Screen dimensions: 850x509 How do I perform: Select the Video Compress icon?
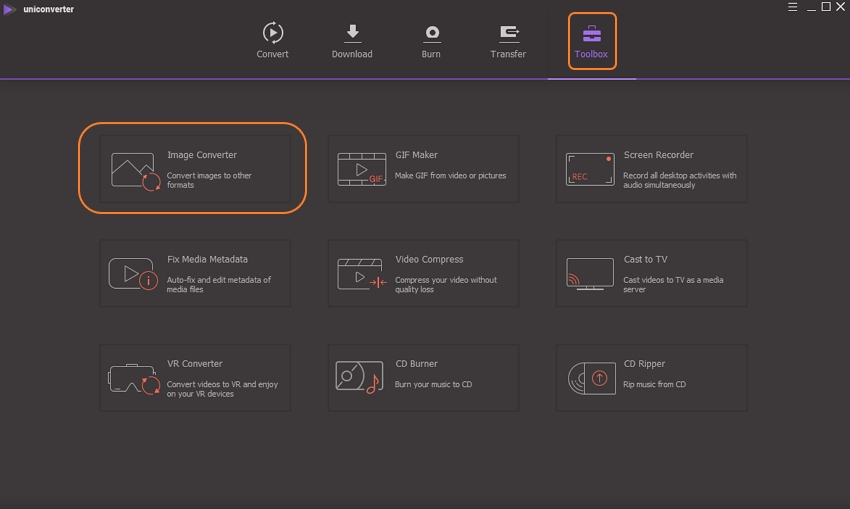(361, 274)
